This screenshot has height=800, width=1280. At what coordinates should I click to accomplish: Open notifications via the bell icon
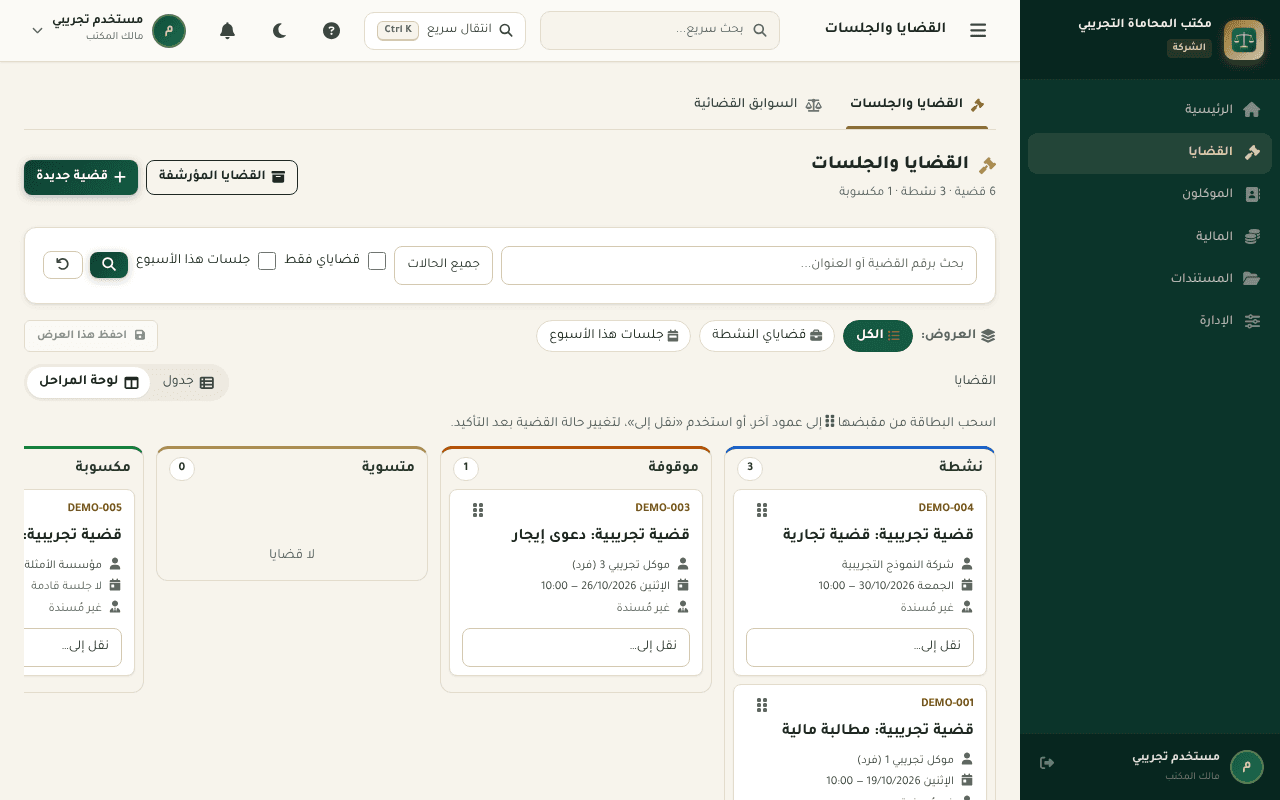click(x=228, y=30)
